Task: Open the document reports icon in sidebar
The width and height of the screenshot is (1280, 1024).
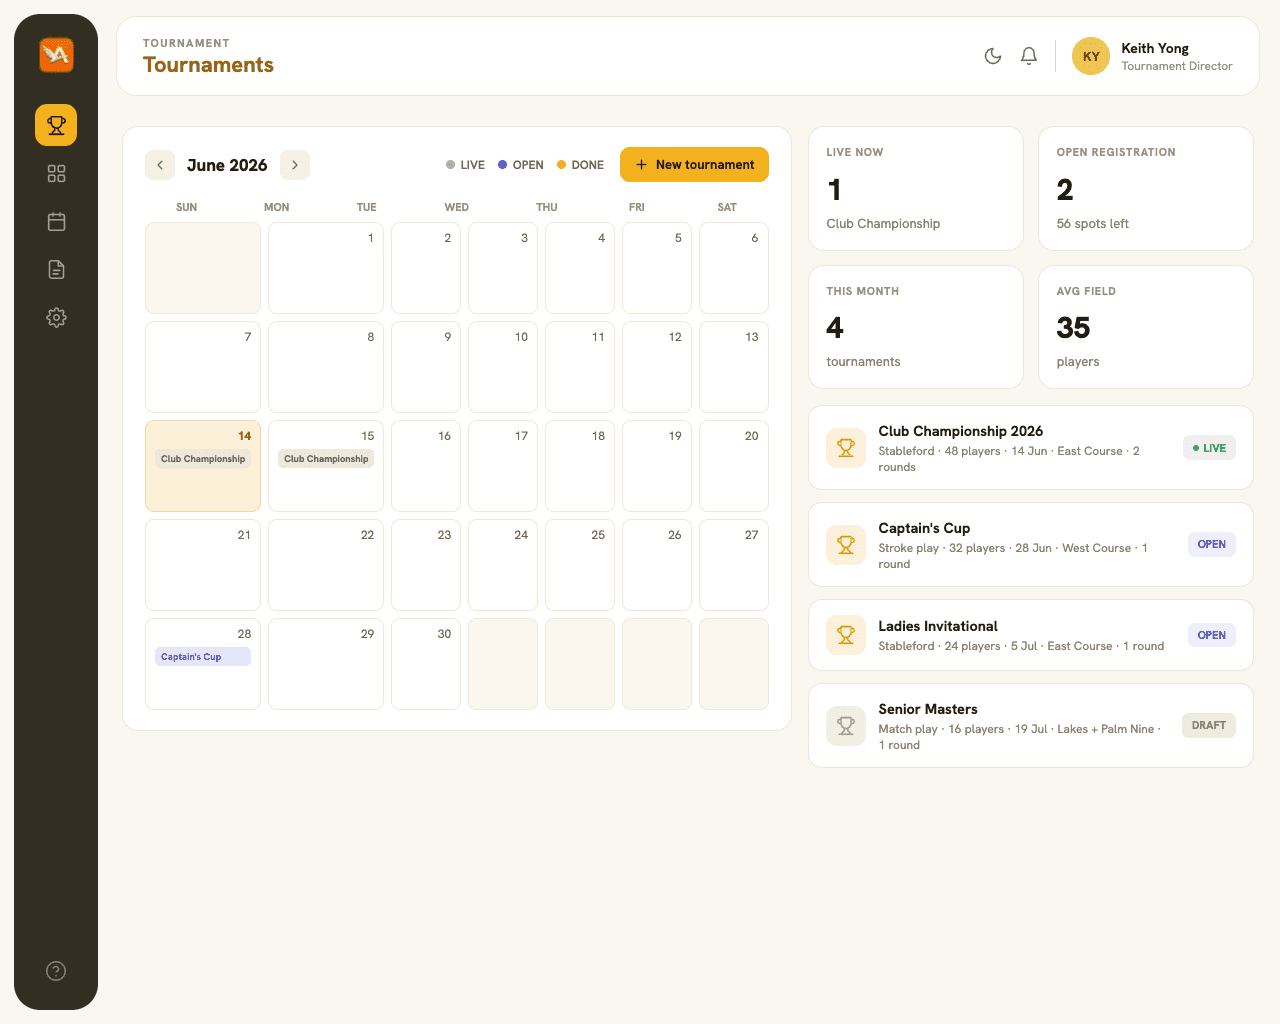Action: pos(56,270)
